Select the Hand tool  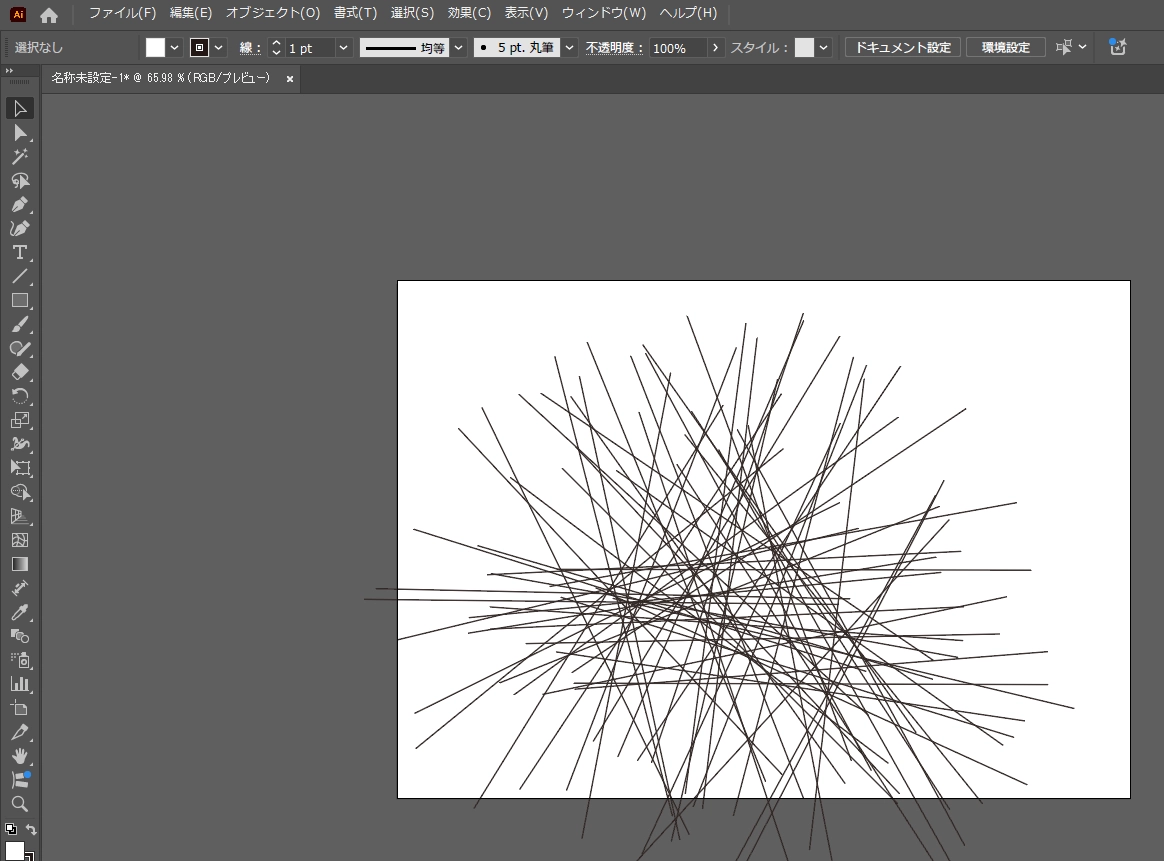[x=19, y=756]
